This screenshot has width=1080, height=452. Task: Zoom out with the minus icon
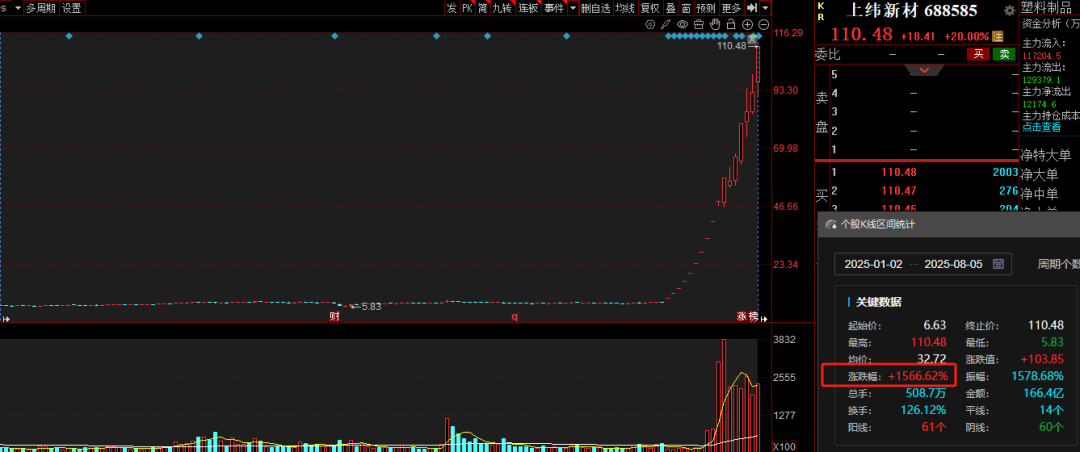(763, 24)
